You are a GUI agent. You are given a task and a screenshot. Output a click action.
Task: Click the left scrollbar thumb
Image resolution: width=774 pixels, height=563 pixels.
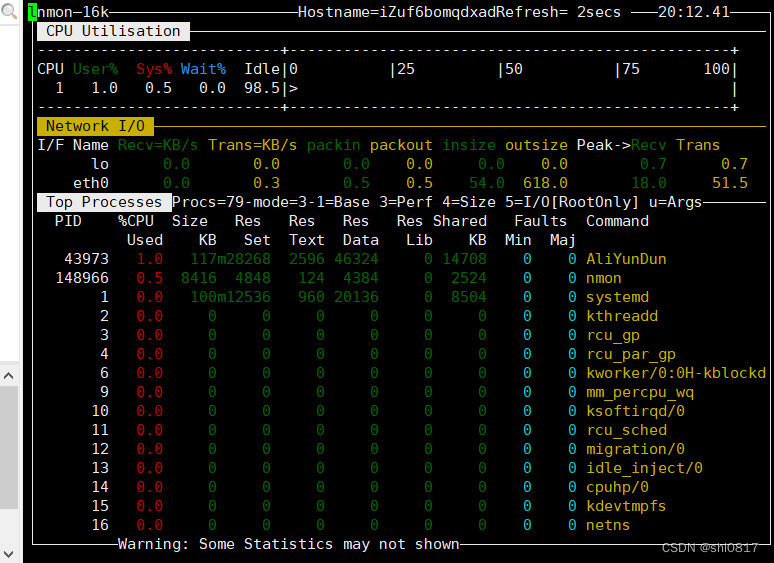pos(8,448)
